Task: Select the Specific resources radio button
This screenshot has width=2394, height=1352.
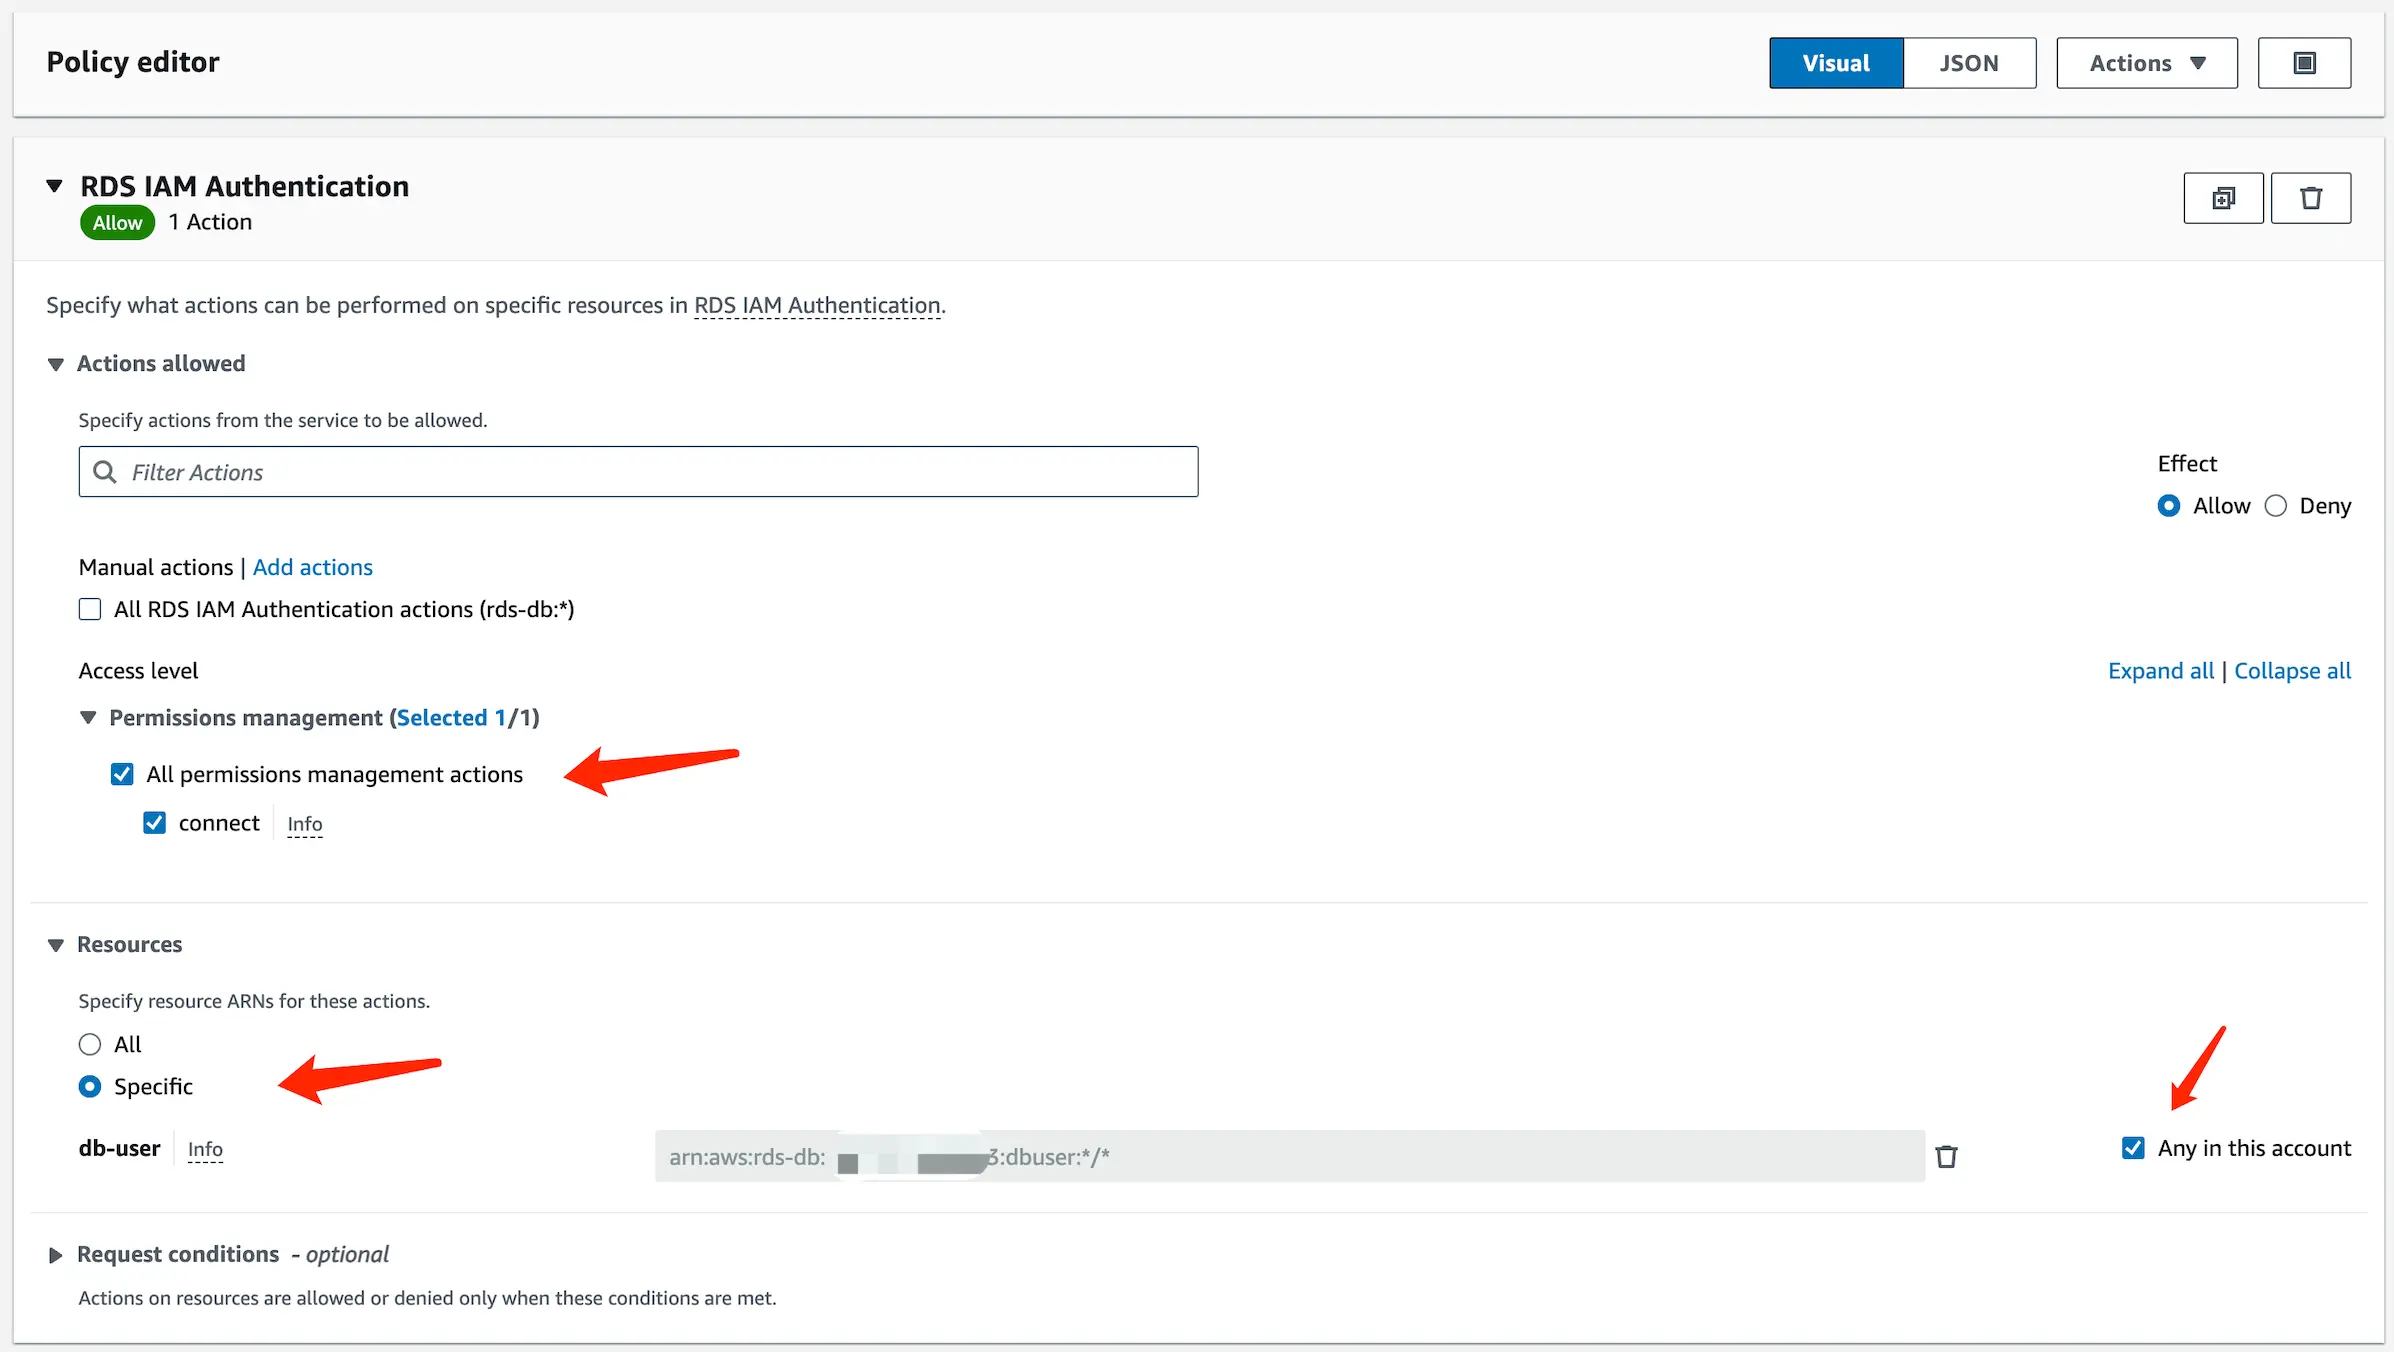Action: click(90, 1086)
